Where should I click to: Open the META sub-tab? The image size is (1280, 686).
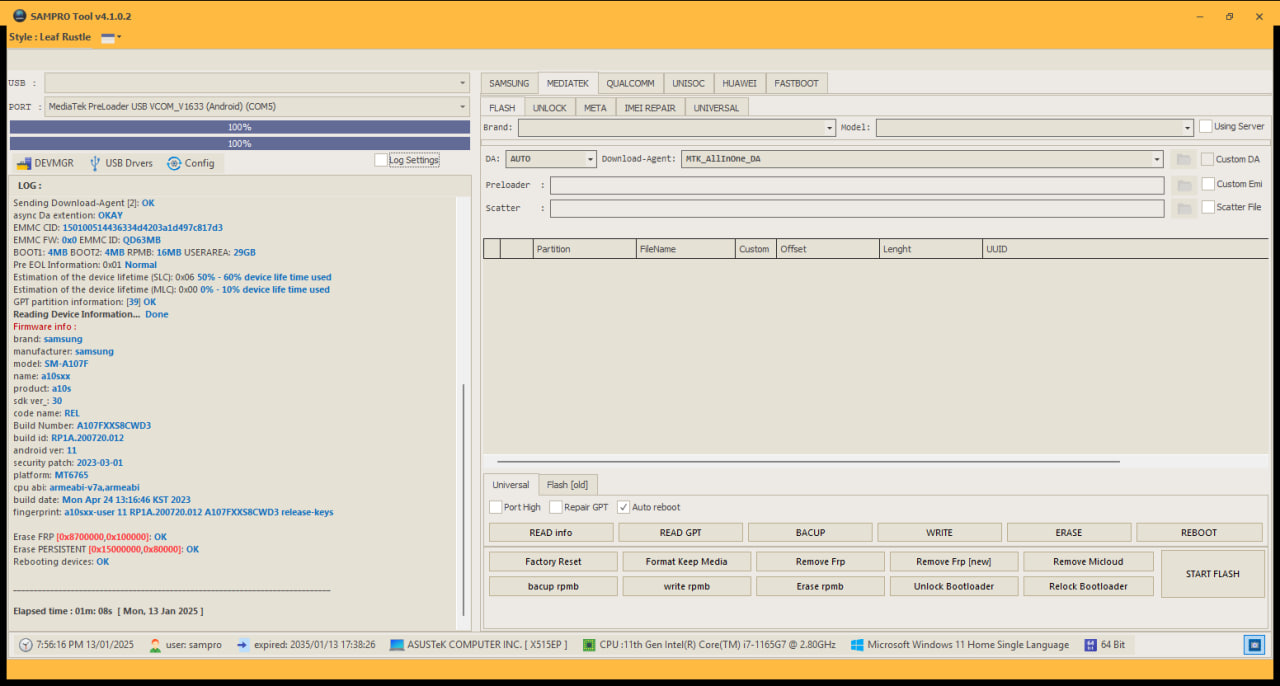coord(595,107)
